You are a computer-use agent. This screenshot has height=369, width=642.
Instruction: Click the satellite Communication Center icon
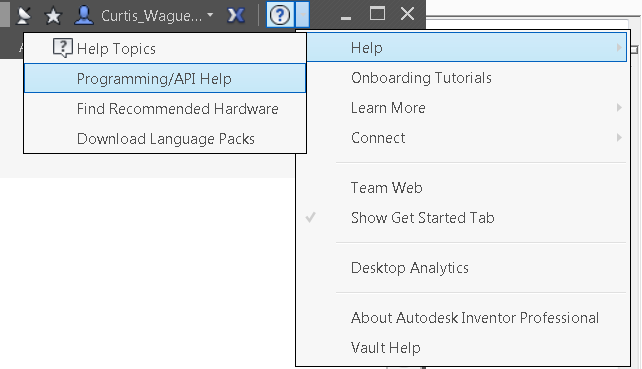coord(24,16)
